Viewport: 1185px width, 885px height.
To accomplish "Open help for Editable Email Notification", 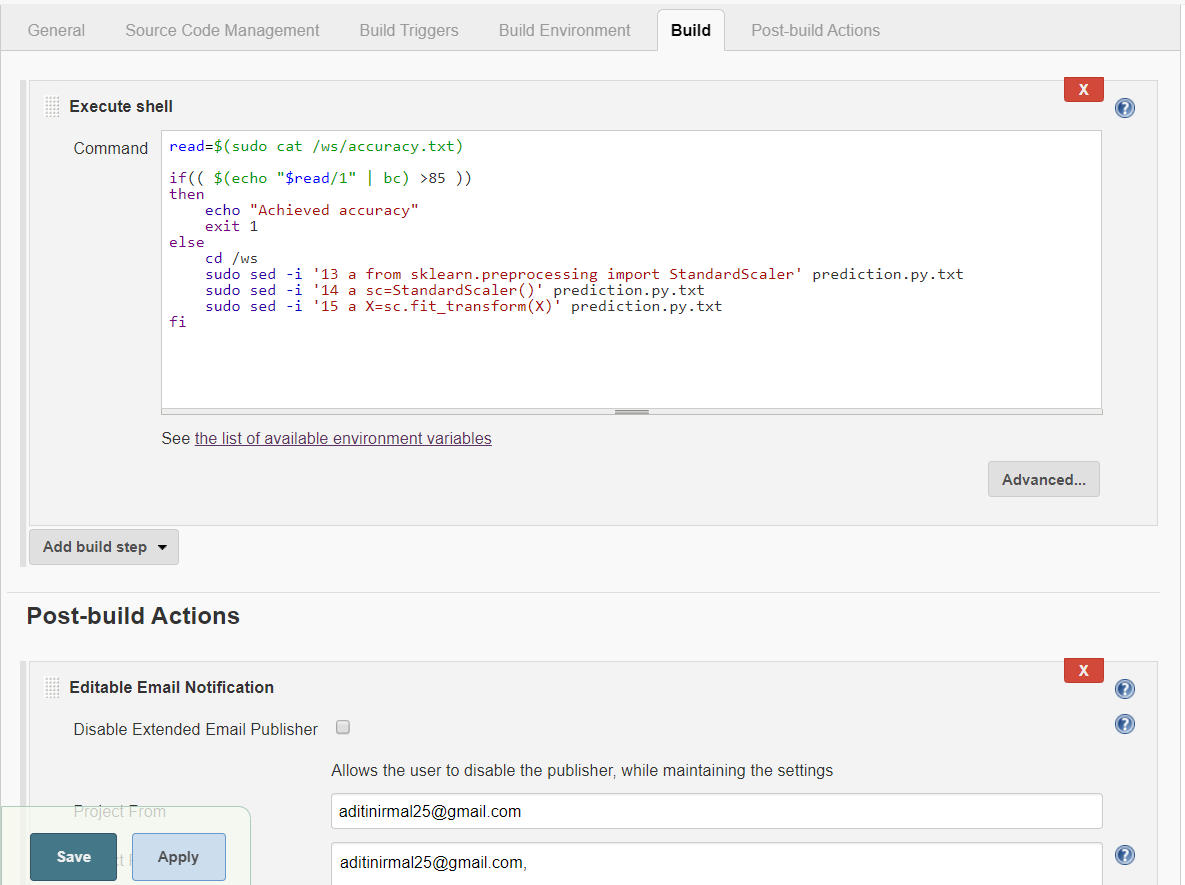I will [1125, 689].
